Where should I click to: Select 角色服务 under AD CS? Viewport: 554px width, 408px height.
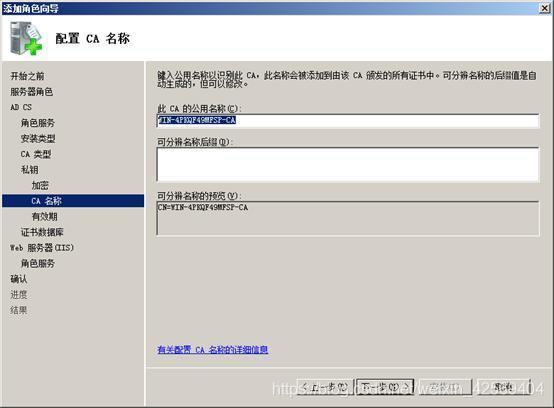[x=38, y=123]
